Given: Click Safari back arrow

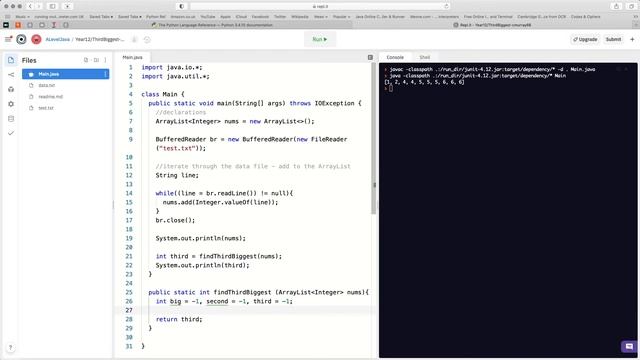Looking at the screenshot, I should (30, 7).
